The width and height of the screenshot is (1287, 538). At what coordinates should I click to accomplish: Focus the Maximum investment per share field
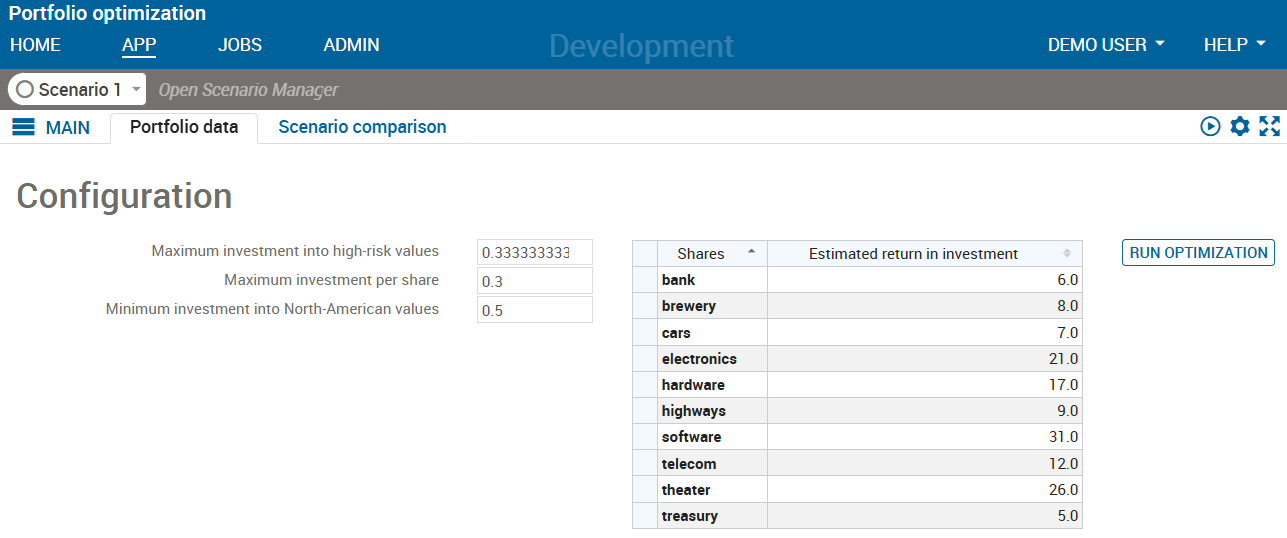coord(534,281)
